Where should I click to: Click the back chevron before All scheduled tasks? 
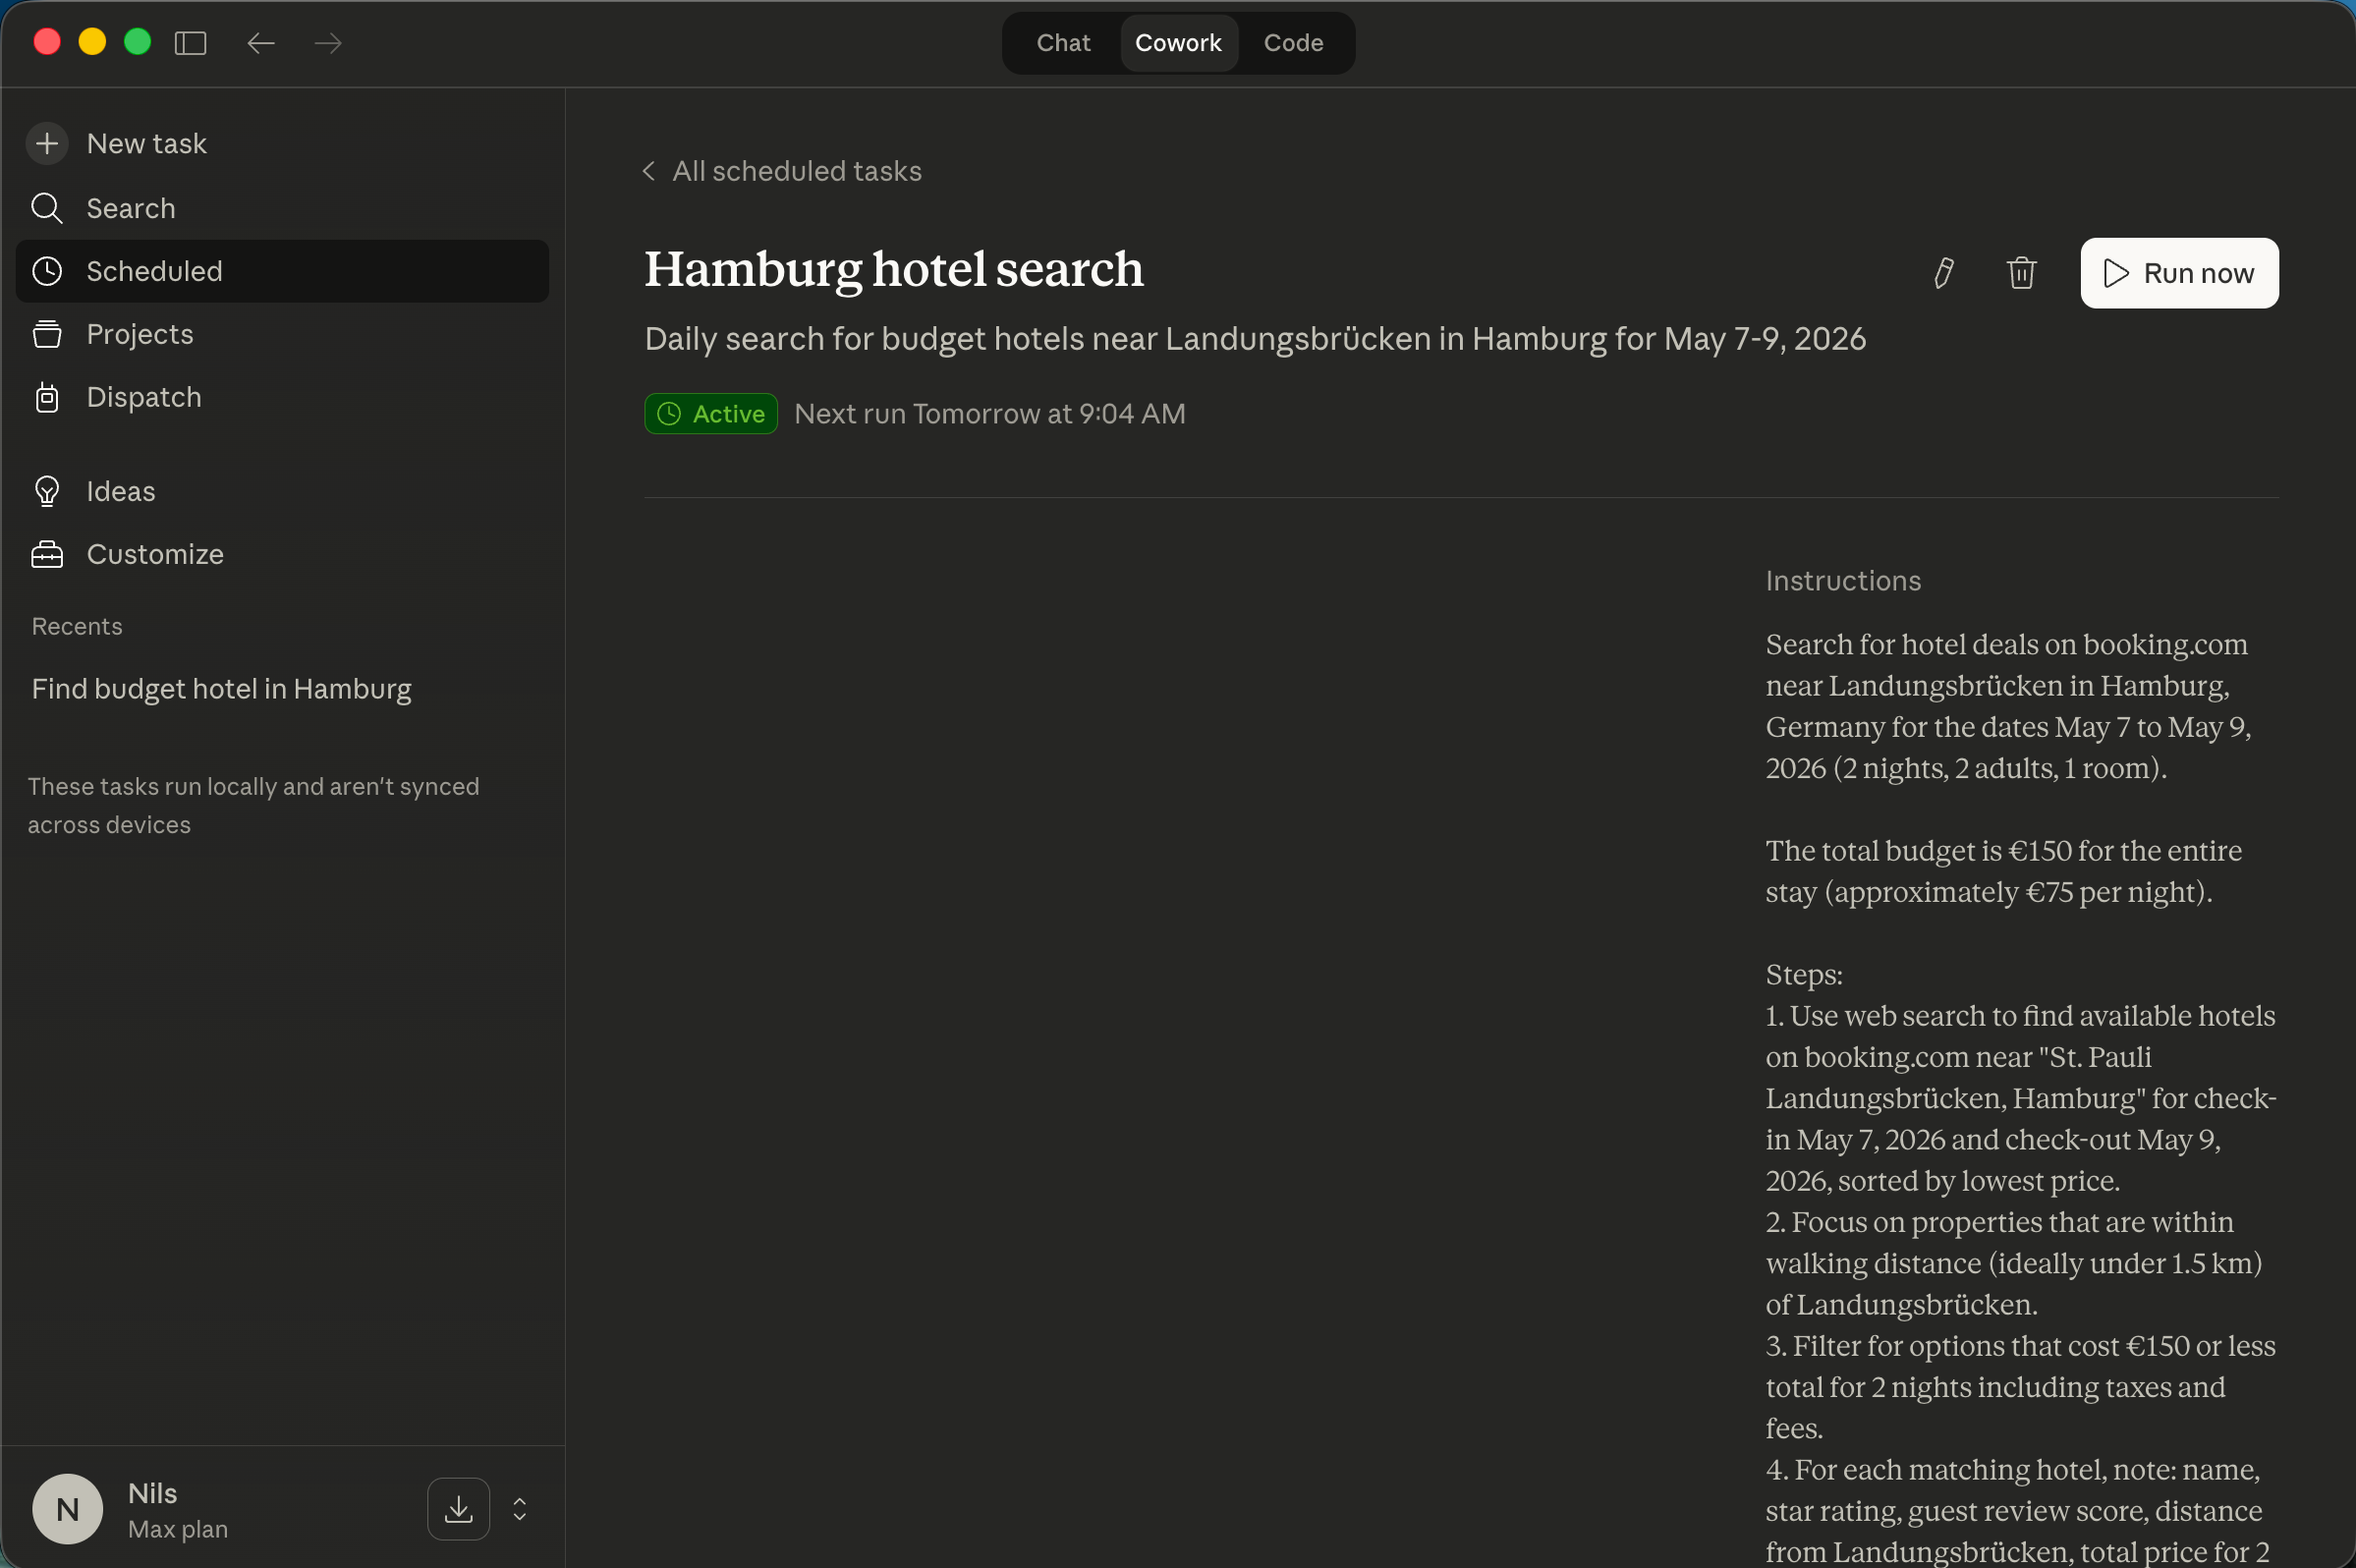(x=649, y=171)
